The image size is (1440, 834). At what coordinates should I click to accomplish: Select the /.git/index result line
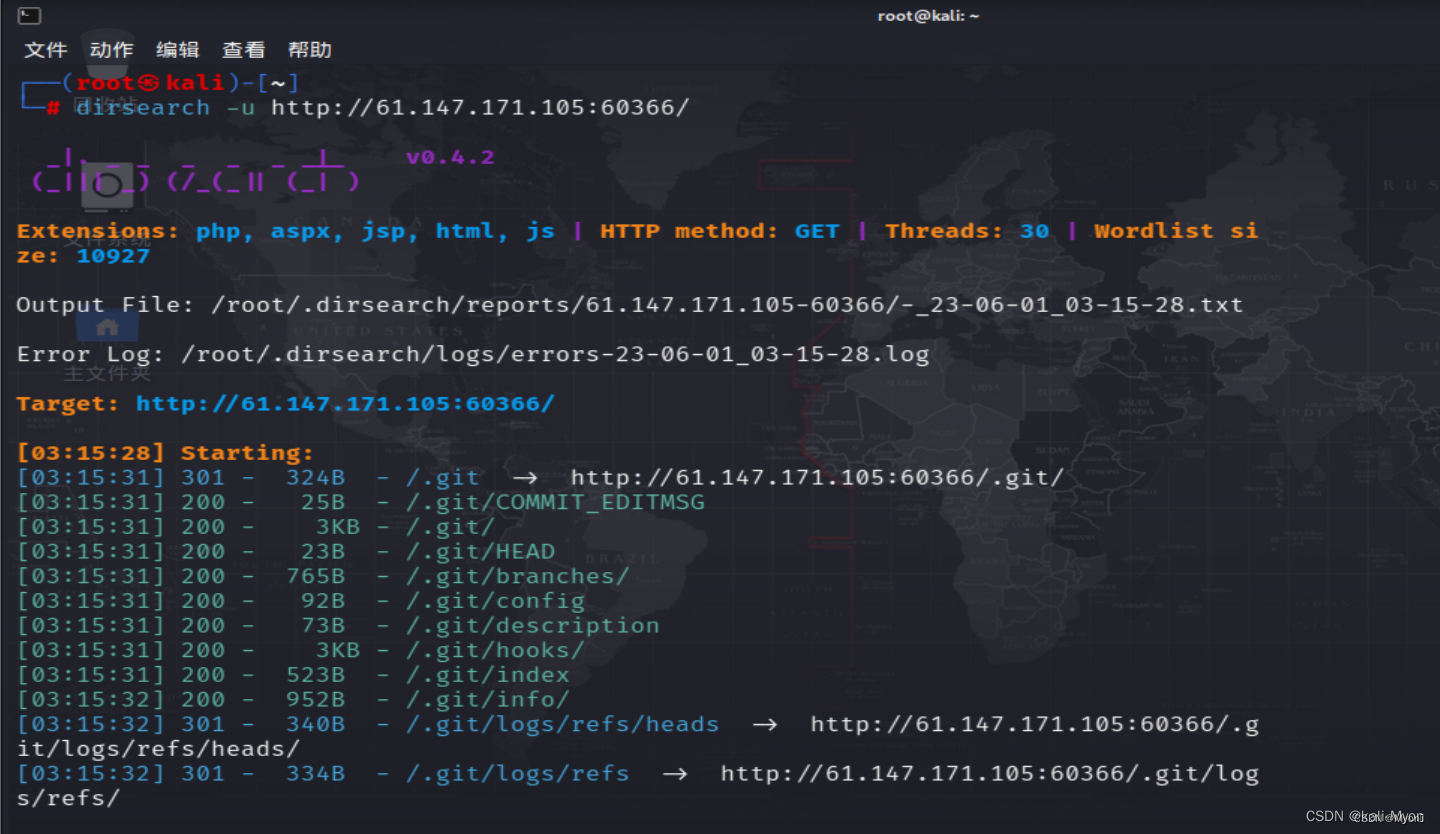(x=293, y=675)
